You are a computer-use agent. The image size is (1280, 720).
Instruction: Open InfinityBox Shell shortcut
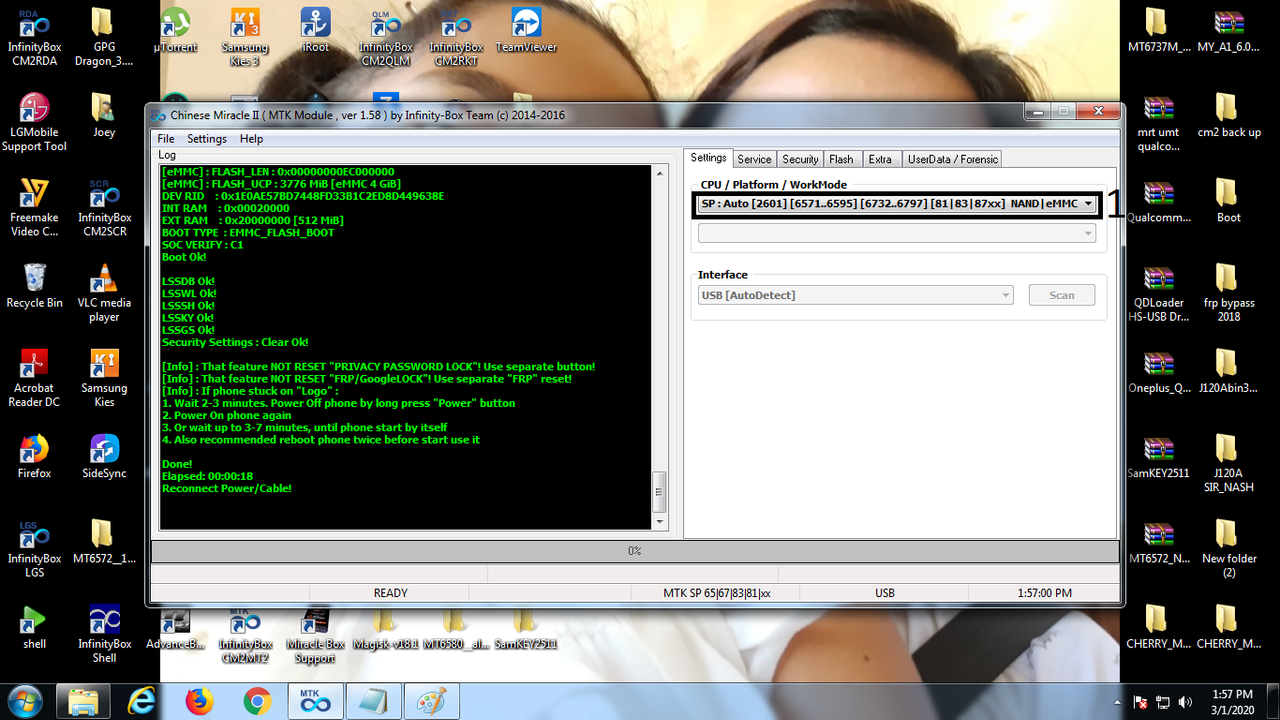pyautogui.click(x=104, y=633)
